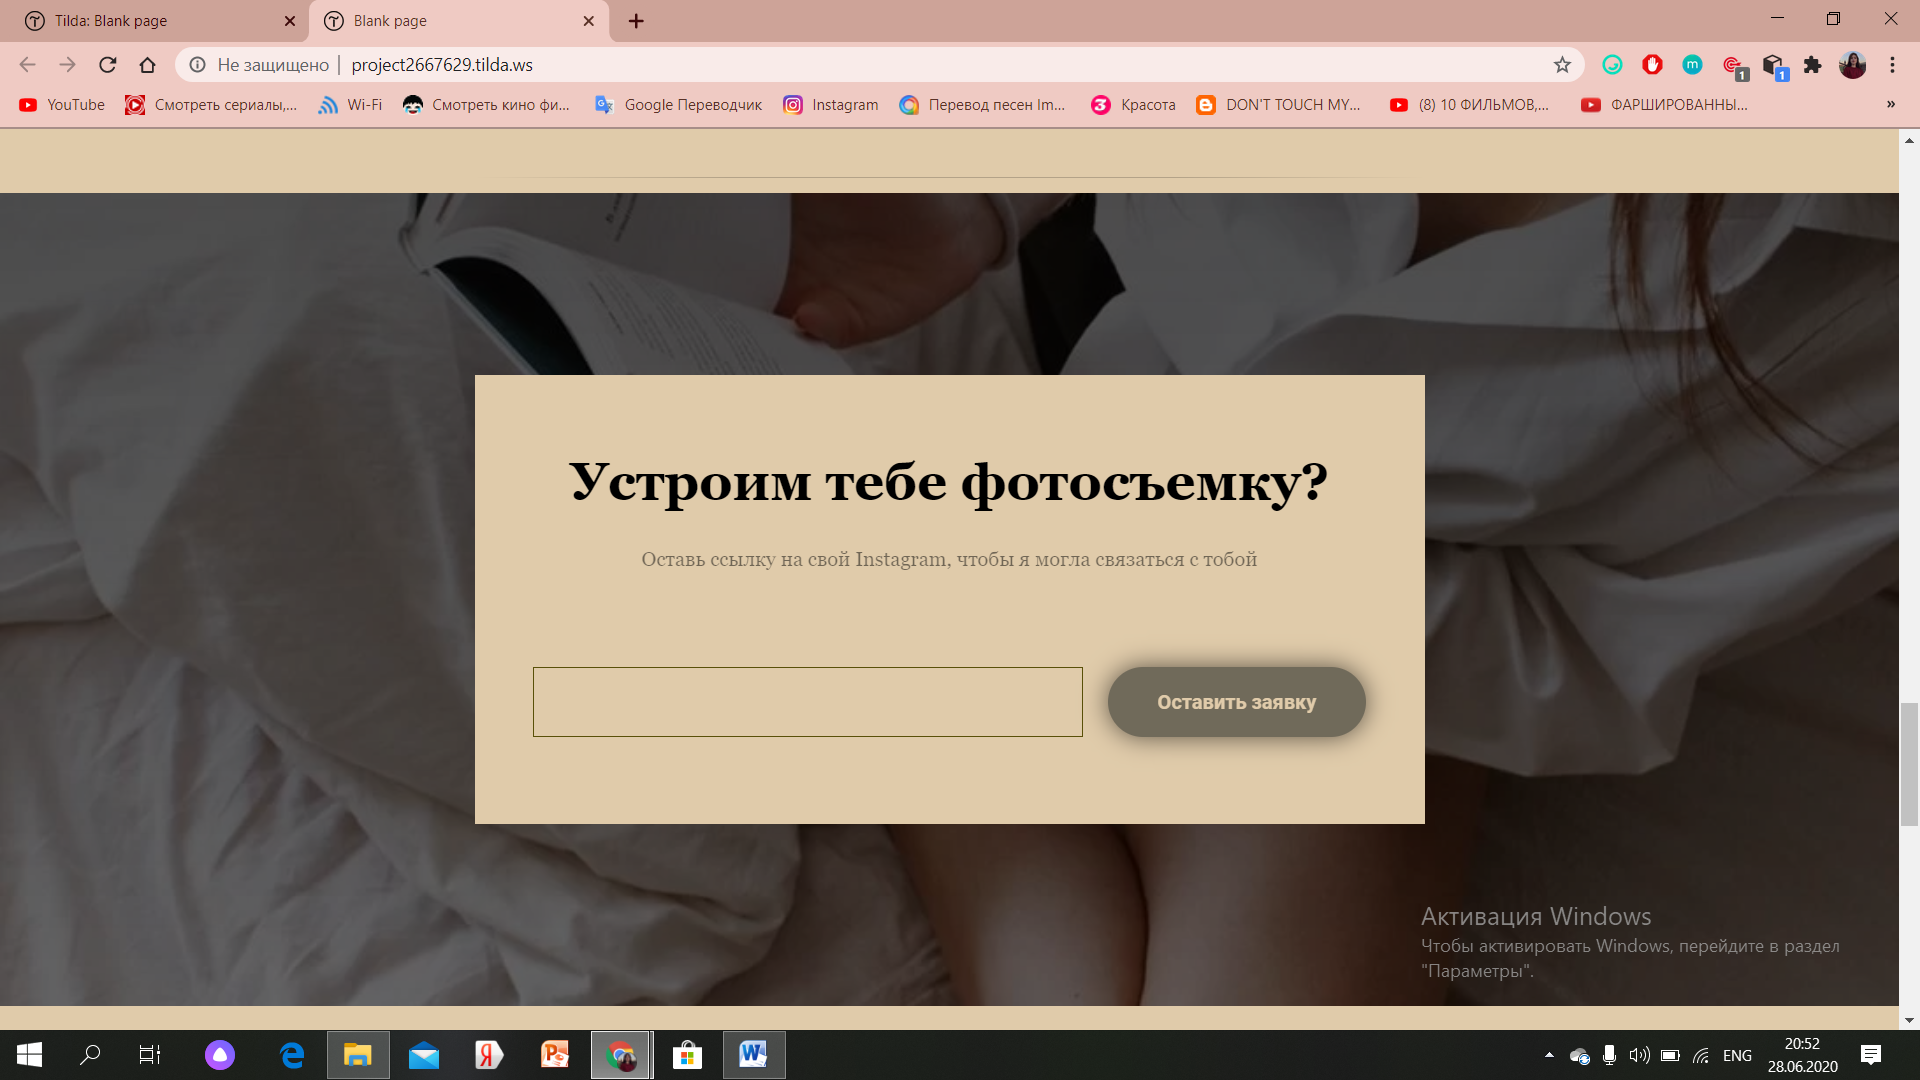Screen dimensions: 1920x1080
Task: Switch the ENG keyboard language indicator
Action: point(1737,1055)
